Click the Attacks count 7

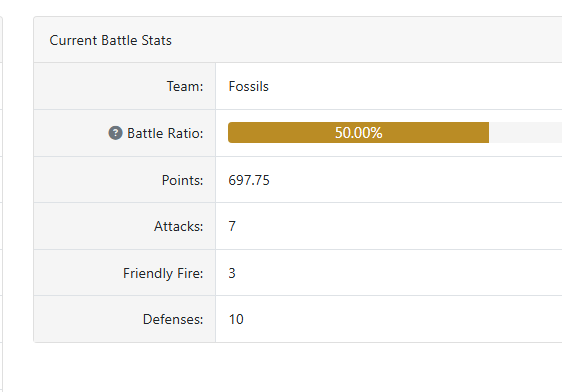pyautogui.click(x=232, y=226)
